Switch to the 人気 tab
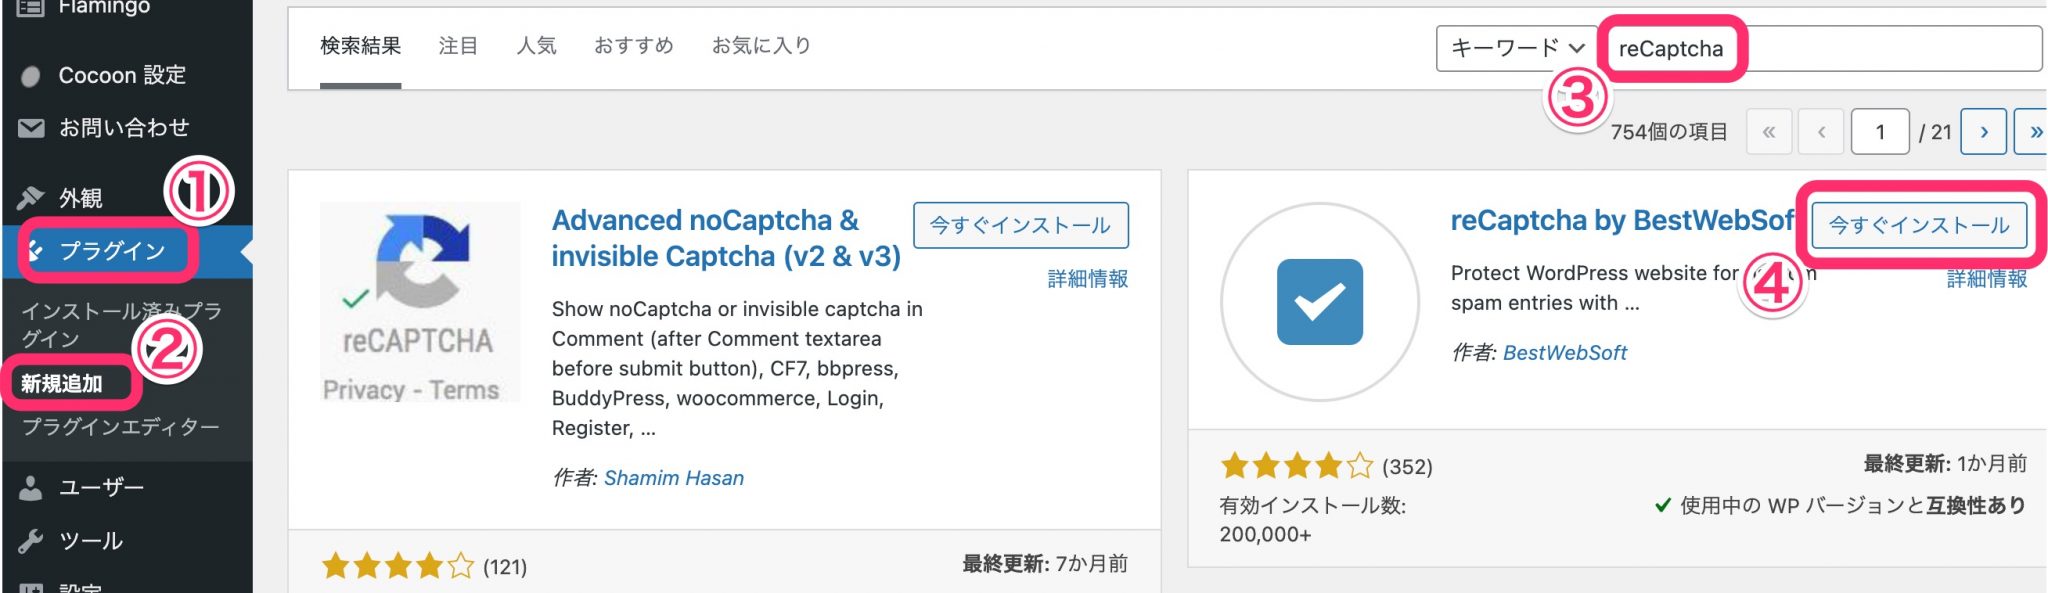The height and width of the screenshot is (593, 2048). tap(536, 45)
